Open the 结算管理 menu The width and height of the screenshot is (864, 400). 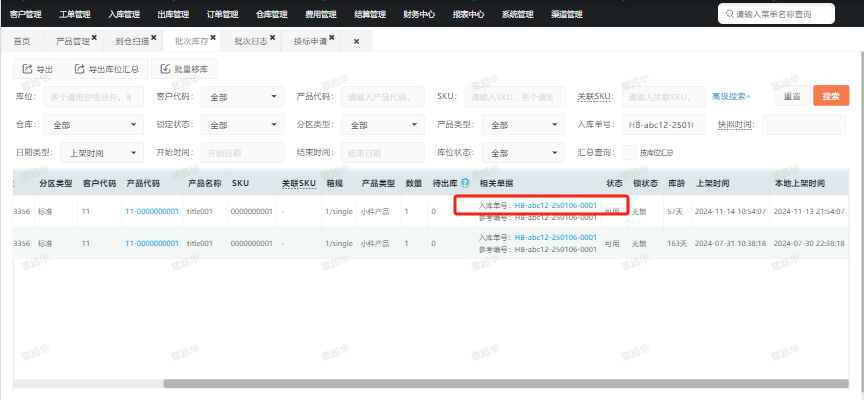(x=370, y=14)
